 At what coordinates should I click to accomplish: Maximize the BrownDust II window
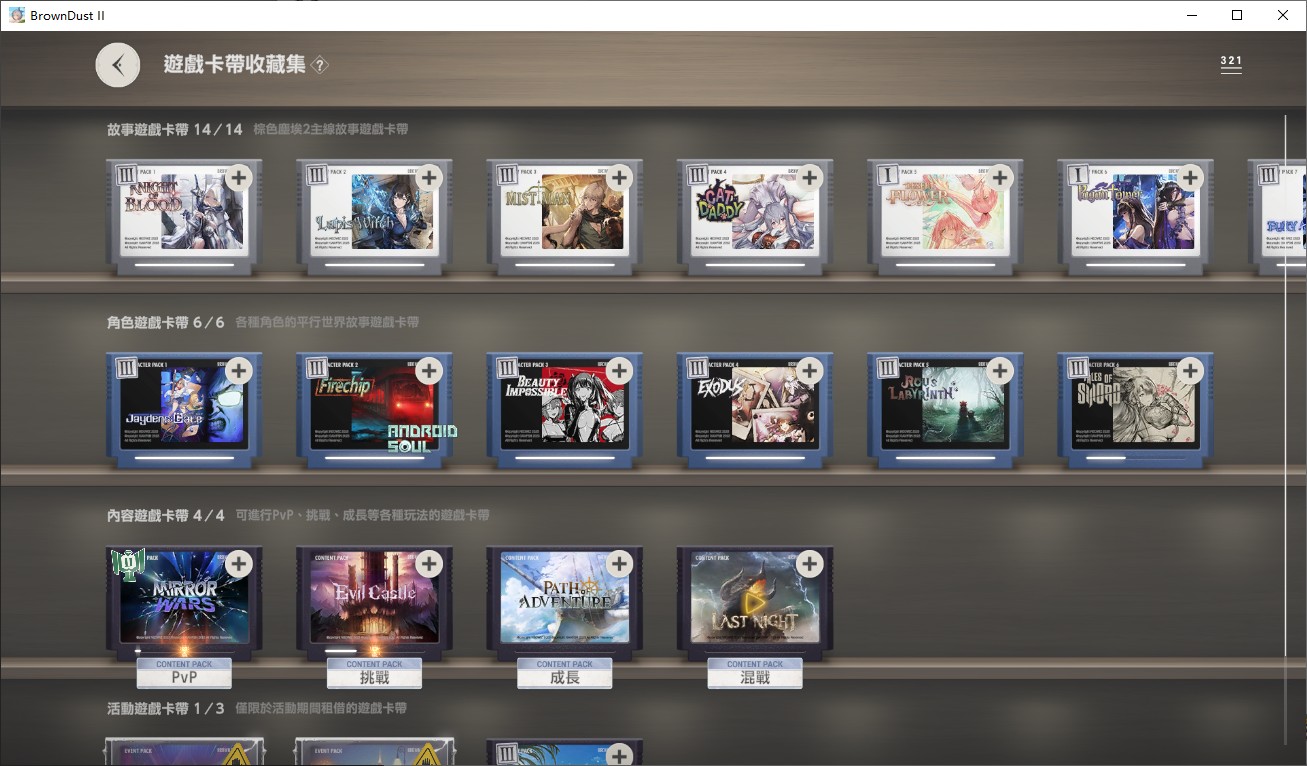(1237, 15)
